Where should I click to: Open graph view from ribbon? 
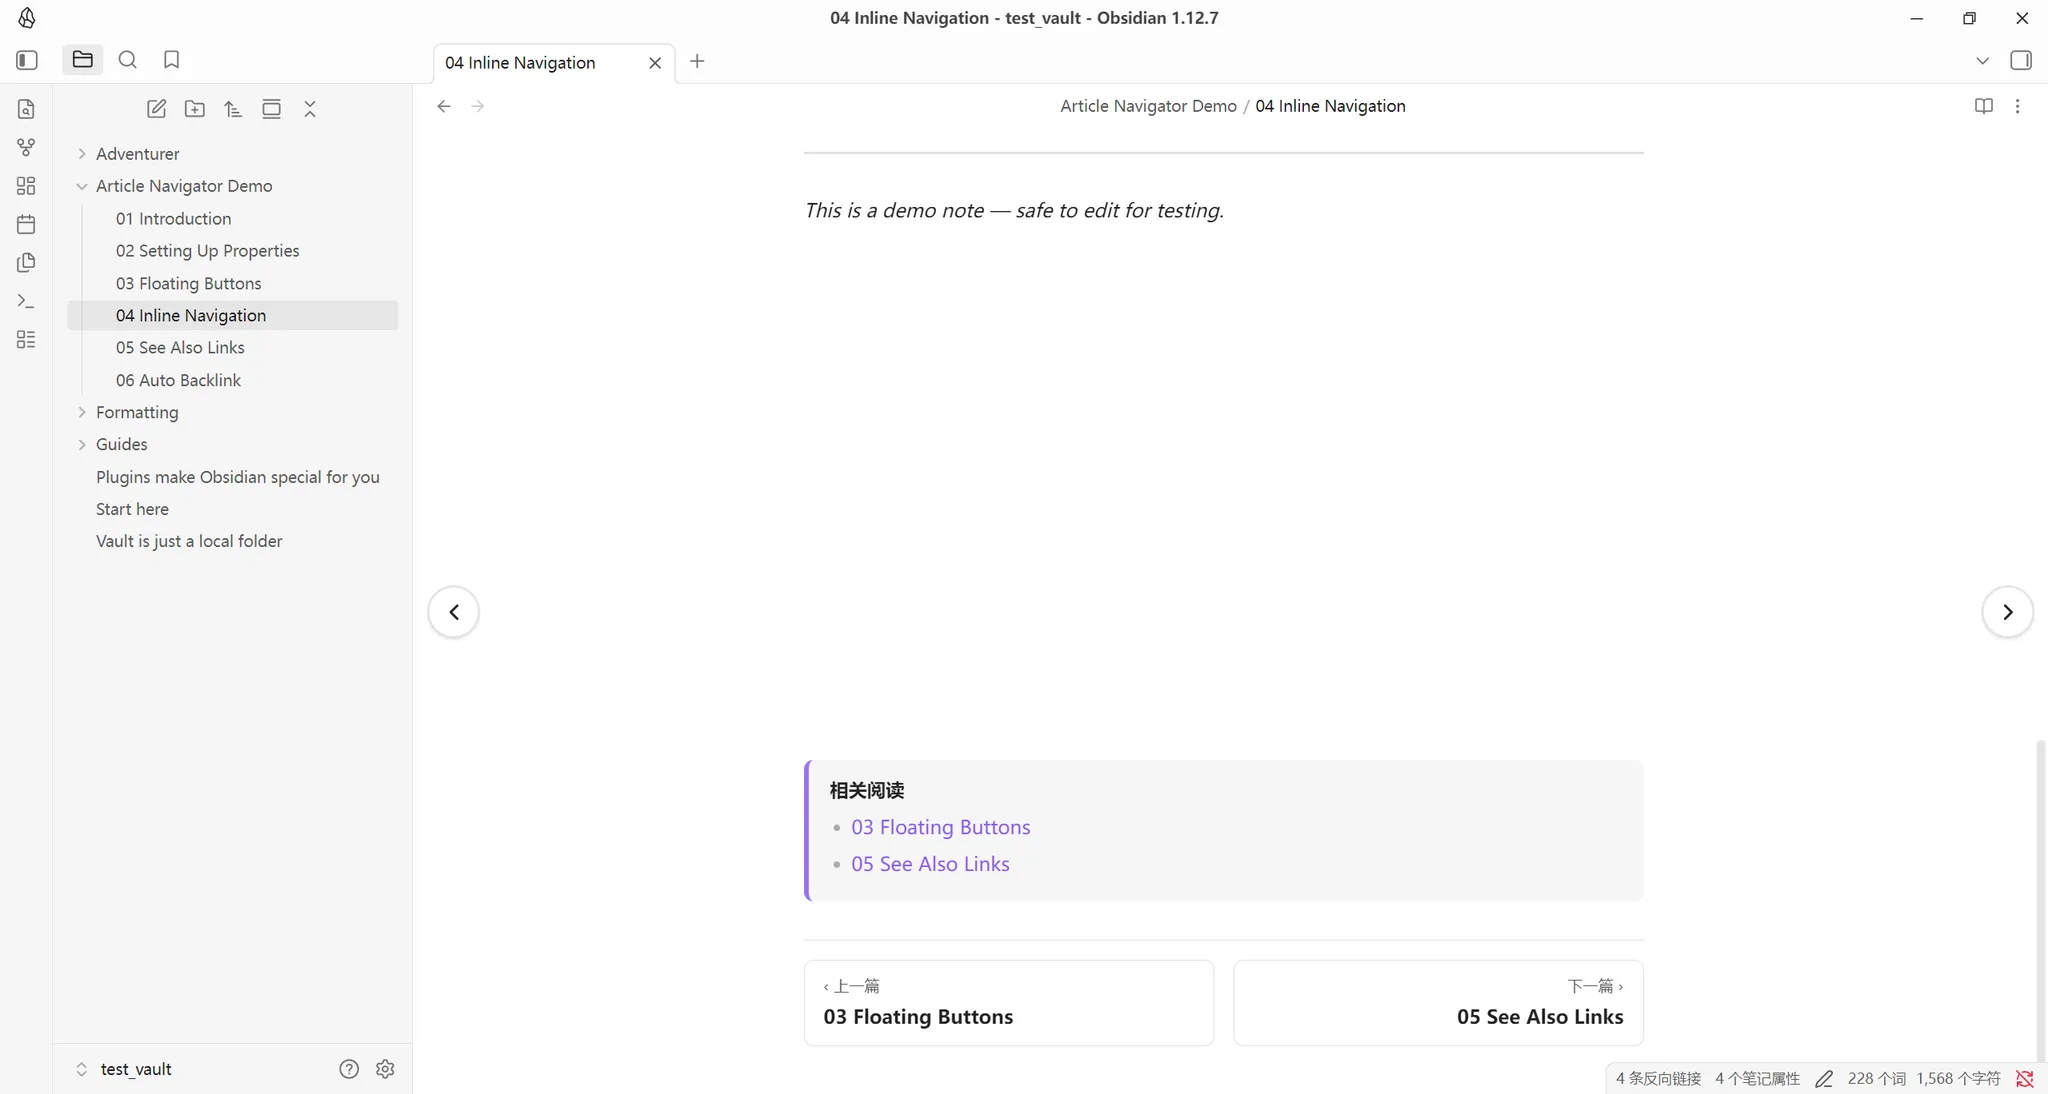pos(27,147)
